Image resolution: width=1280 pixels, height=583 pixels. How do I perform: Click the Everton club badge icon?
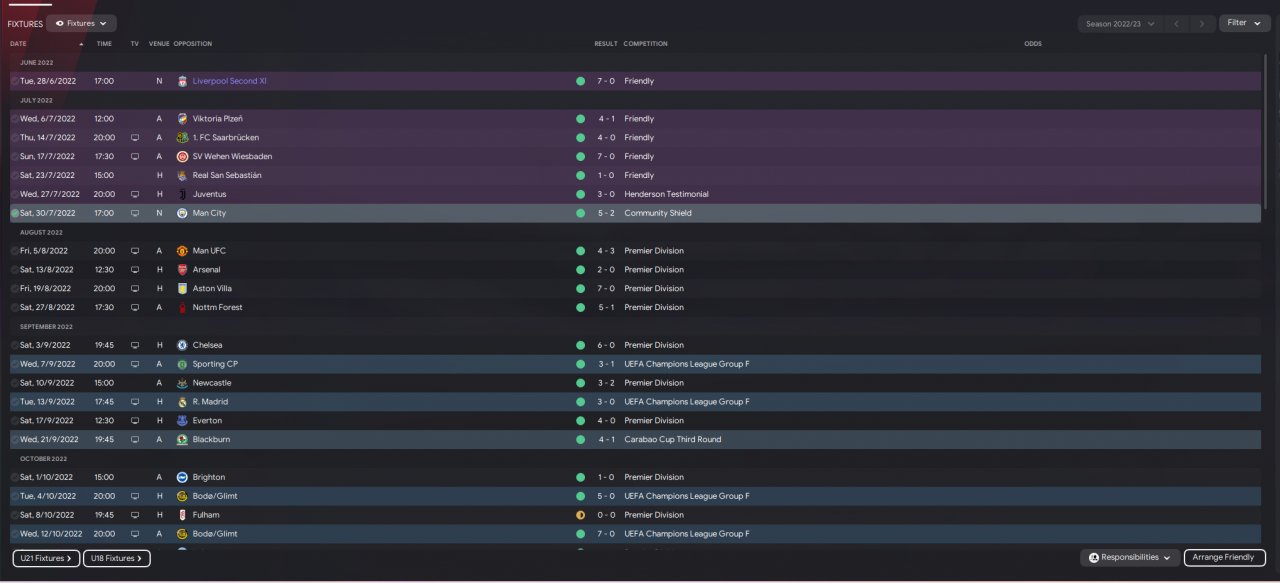point(182,421)
